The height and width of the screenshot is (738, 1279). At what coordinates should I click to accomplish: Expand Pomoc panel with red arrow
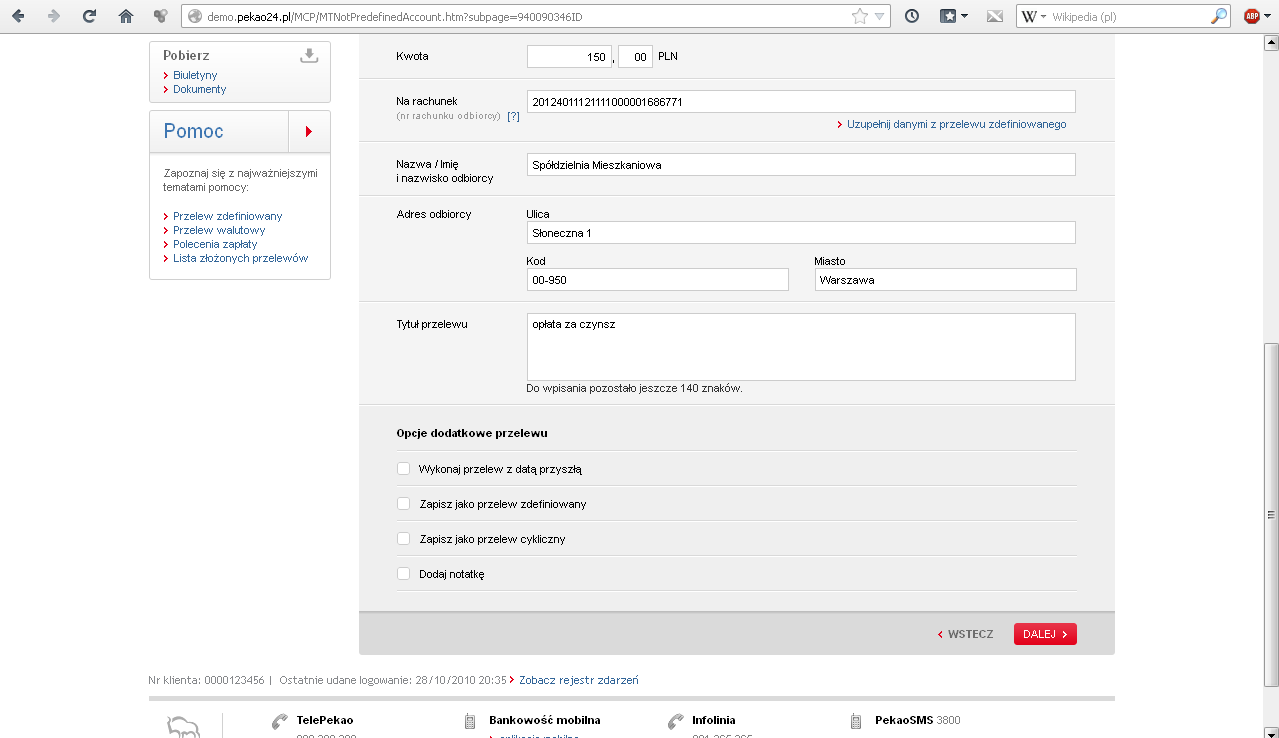tap(309, 131)
